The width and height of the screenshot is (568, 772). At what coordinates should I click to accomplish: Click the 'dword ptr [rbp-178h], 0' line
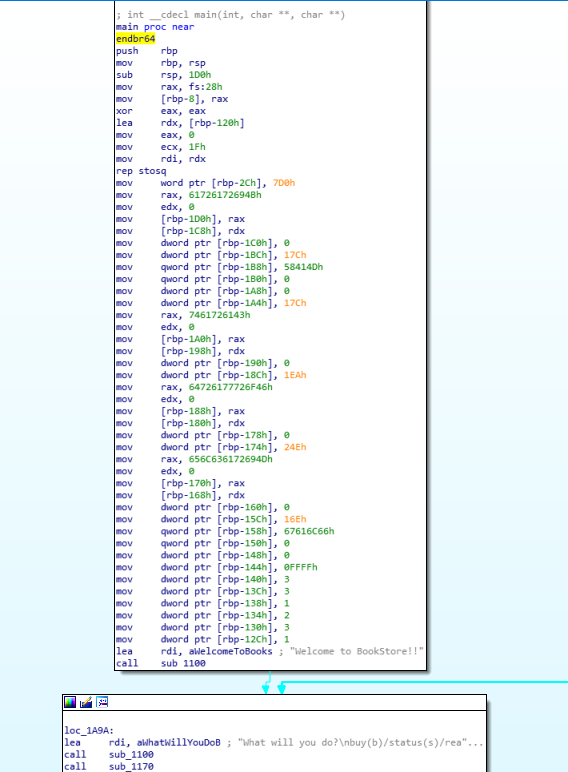pos(203,435)
